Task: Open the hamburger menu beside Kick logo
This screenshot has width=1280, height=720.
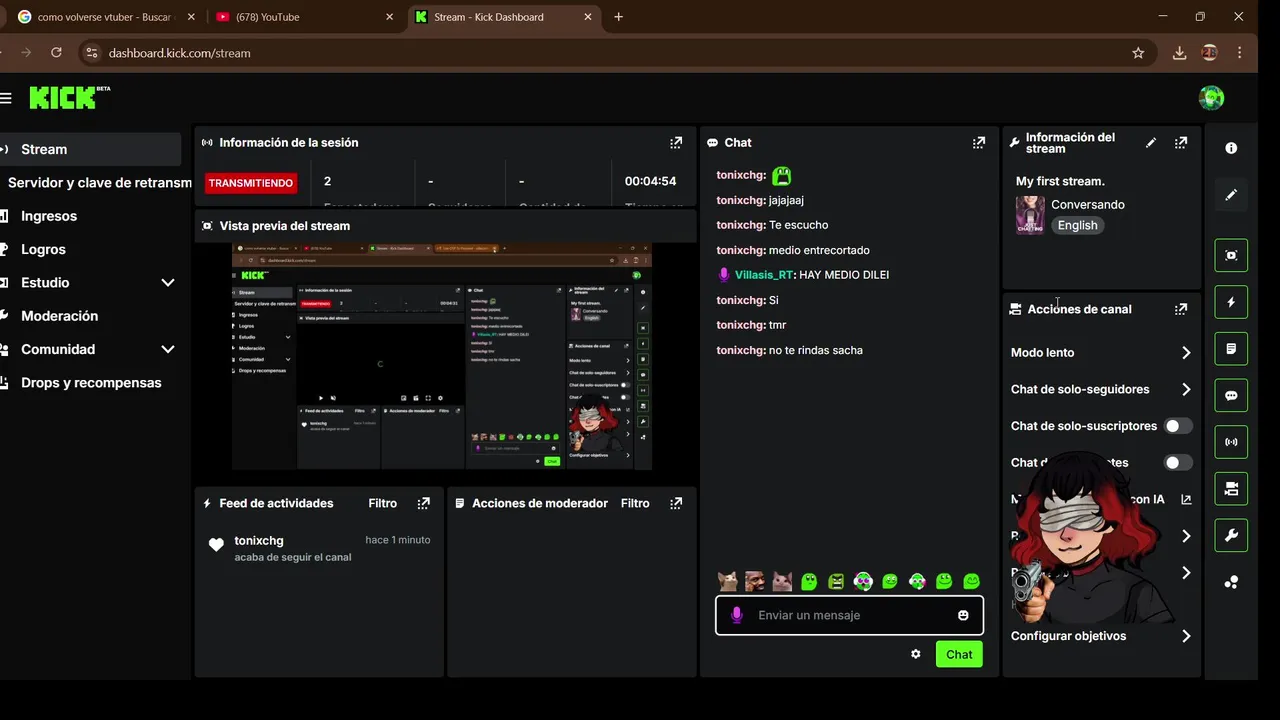Action: tap(6, 98)
